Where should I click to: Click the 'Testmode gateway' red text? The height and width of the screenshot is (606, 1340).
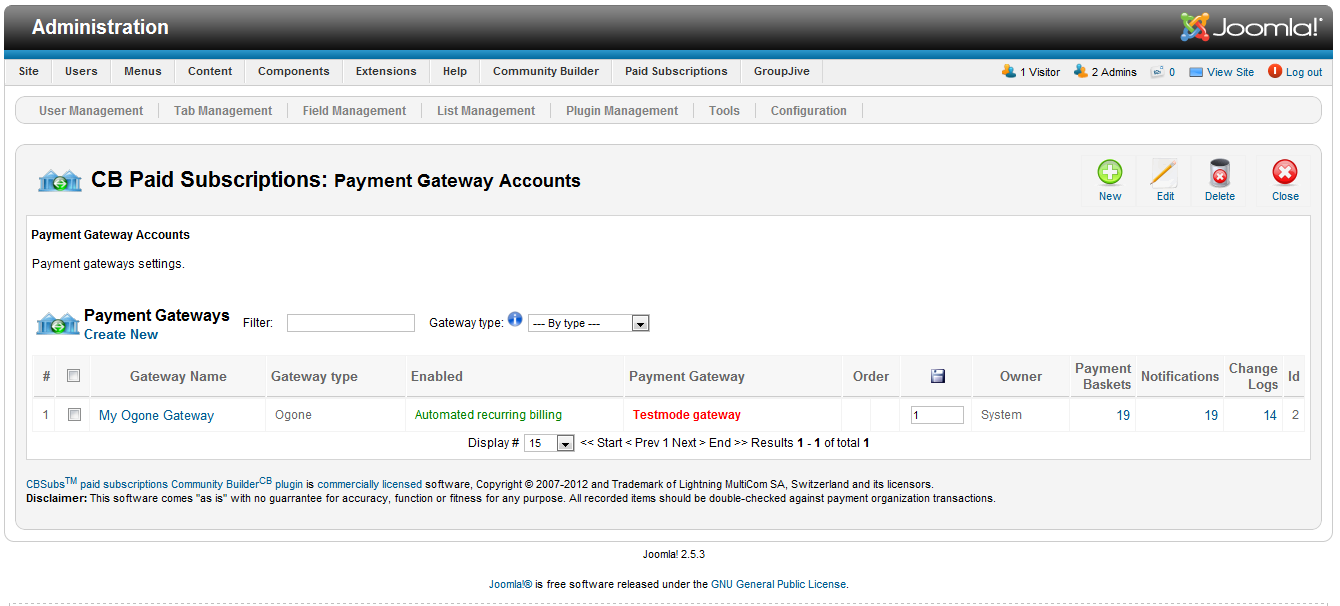point(687,415)
